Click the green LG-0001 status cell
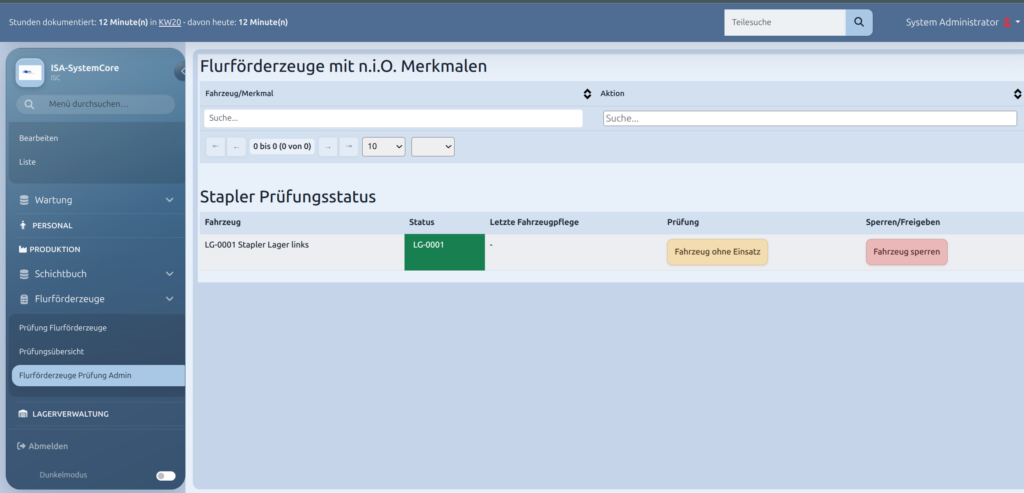 click(445, 252)
